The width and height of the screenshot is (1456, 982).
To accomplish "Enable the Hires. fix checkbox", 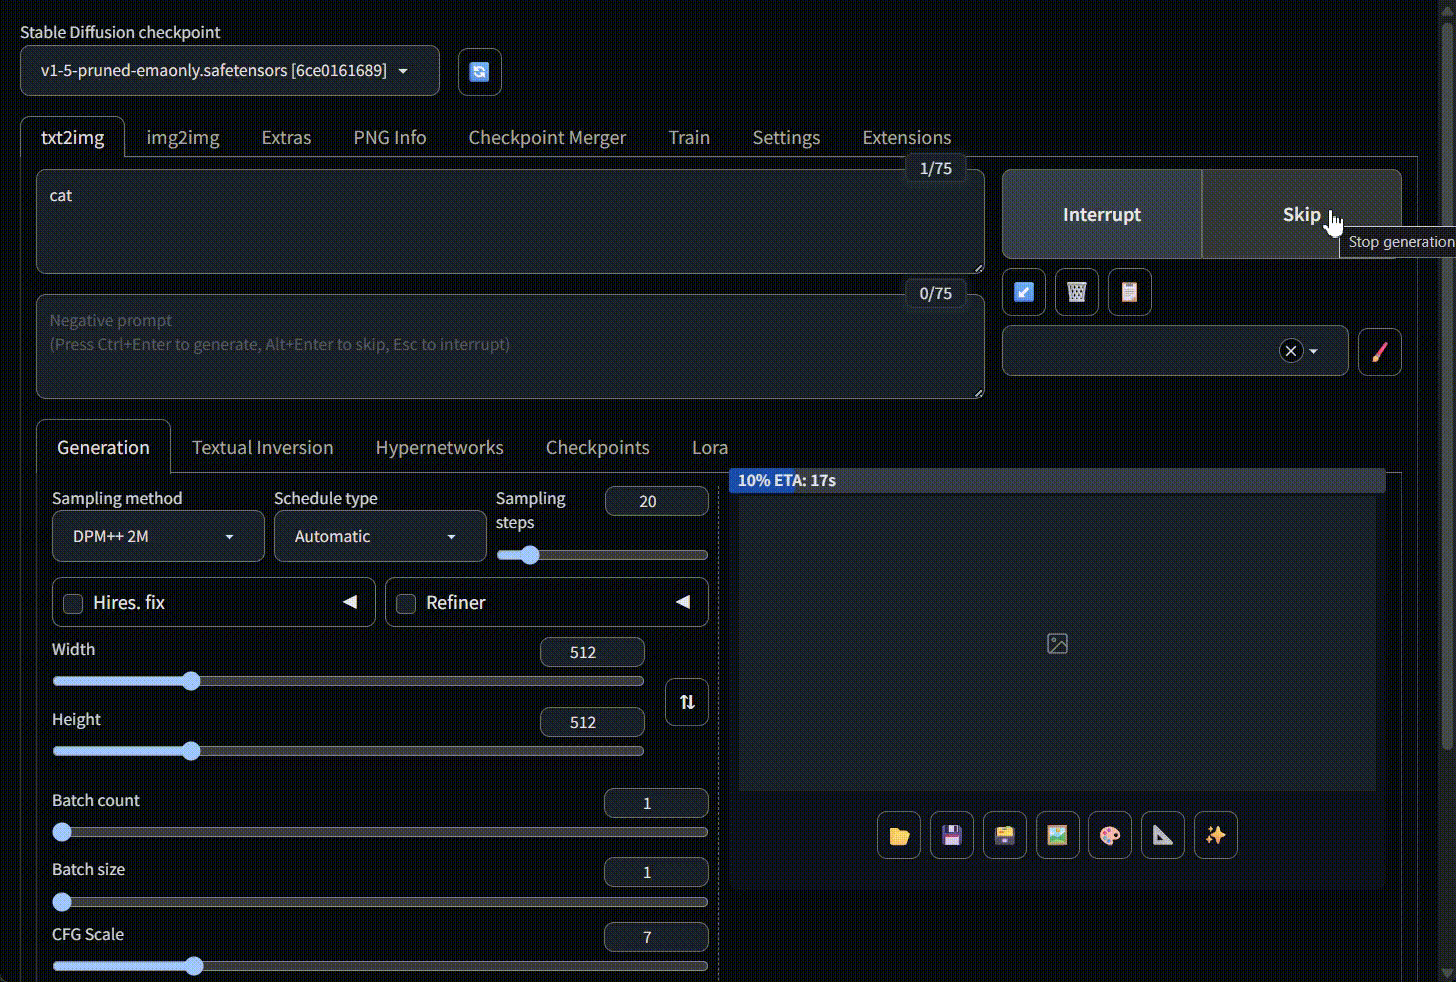I will tap(73, 603).
